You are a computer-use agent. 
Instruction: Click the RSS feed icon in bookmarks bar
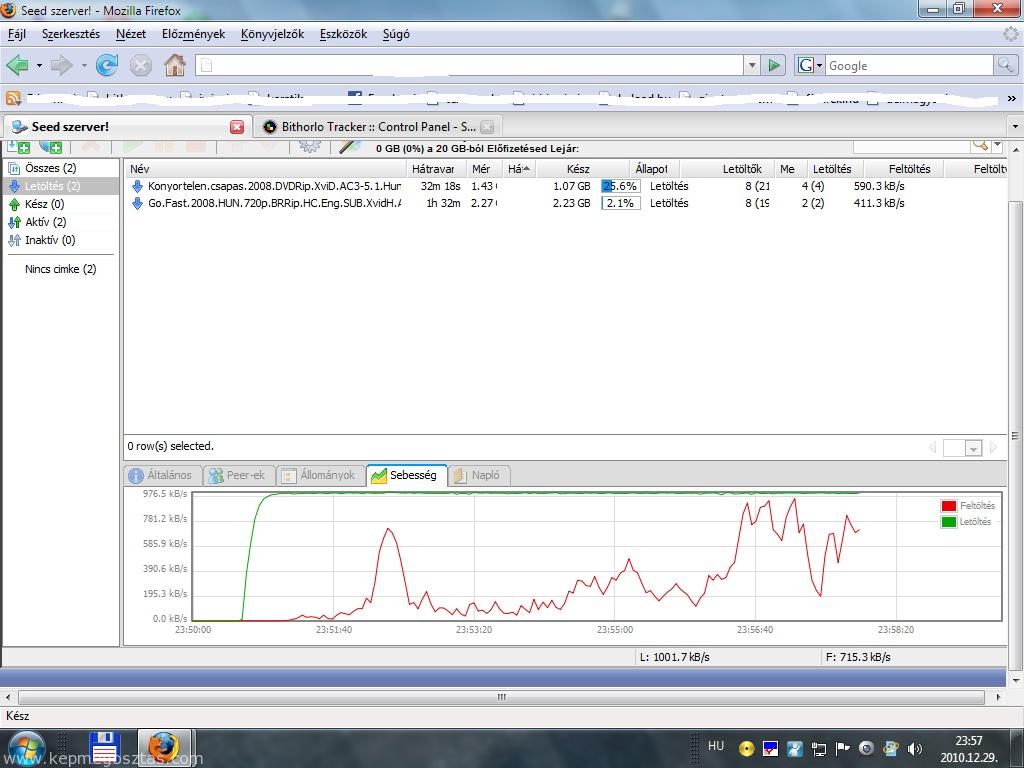click(x=13, y=98)
